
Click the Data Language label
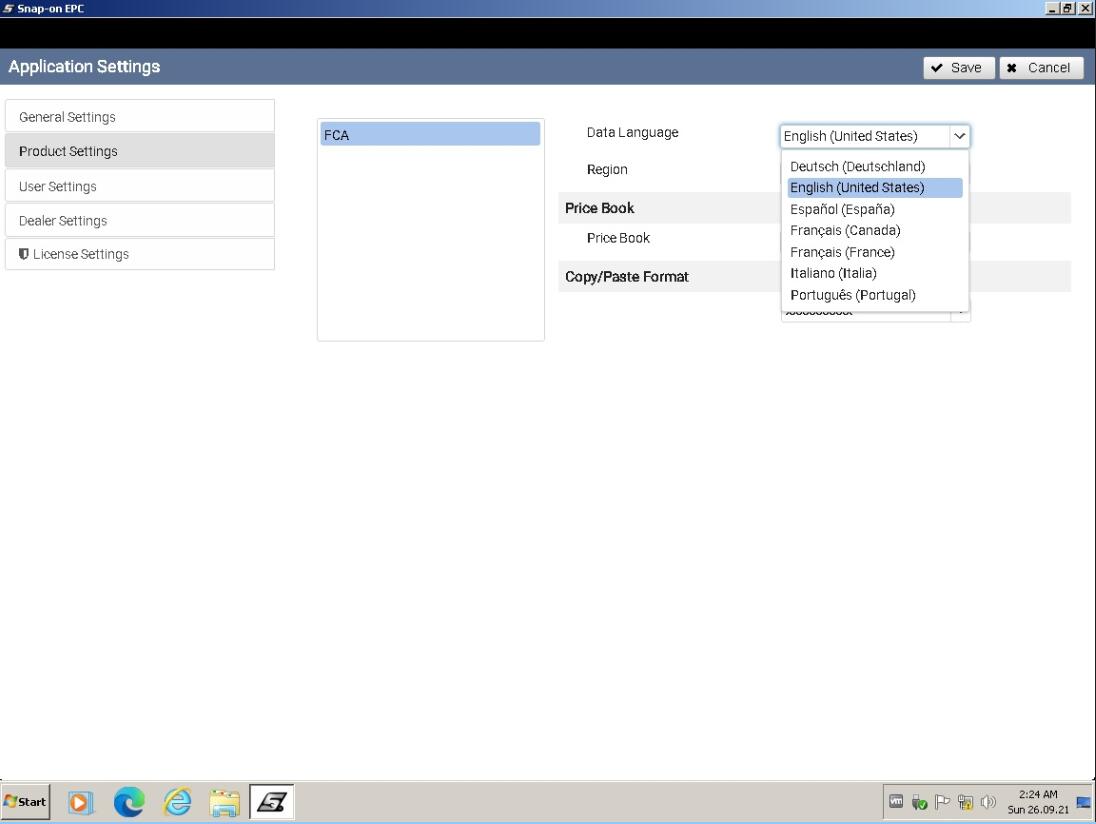point(633,132)
